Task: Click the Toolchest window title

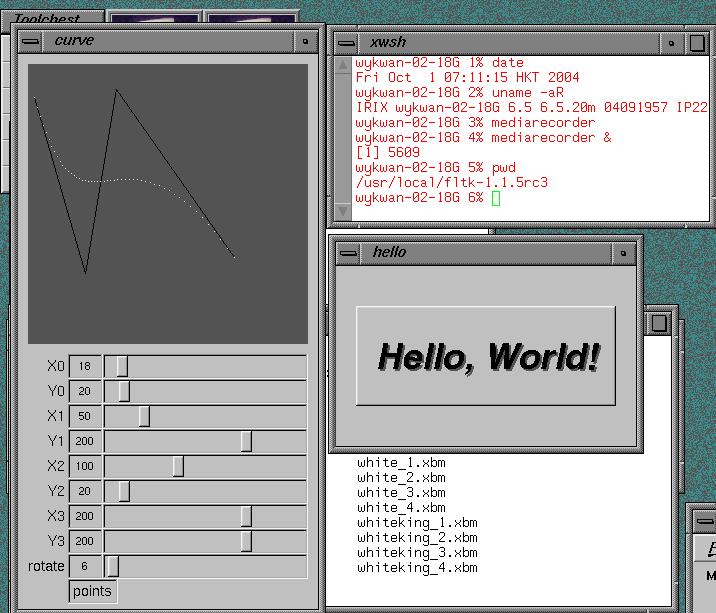Action: click(x=47, y=19)
